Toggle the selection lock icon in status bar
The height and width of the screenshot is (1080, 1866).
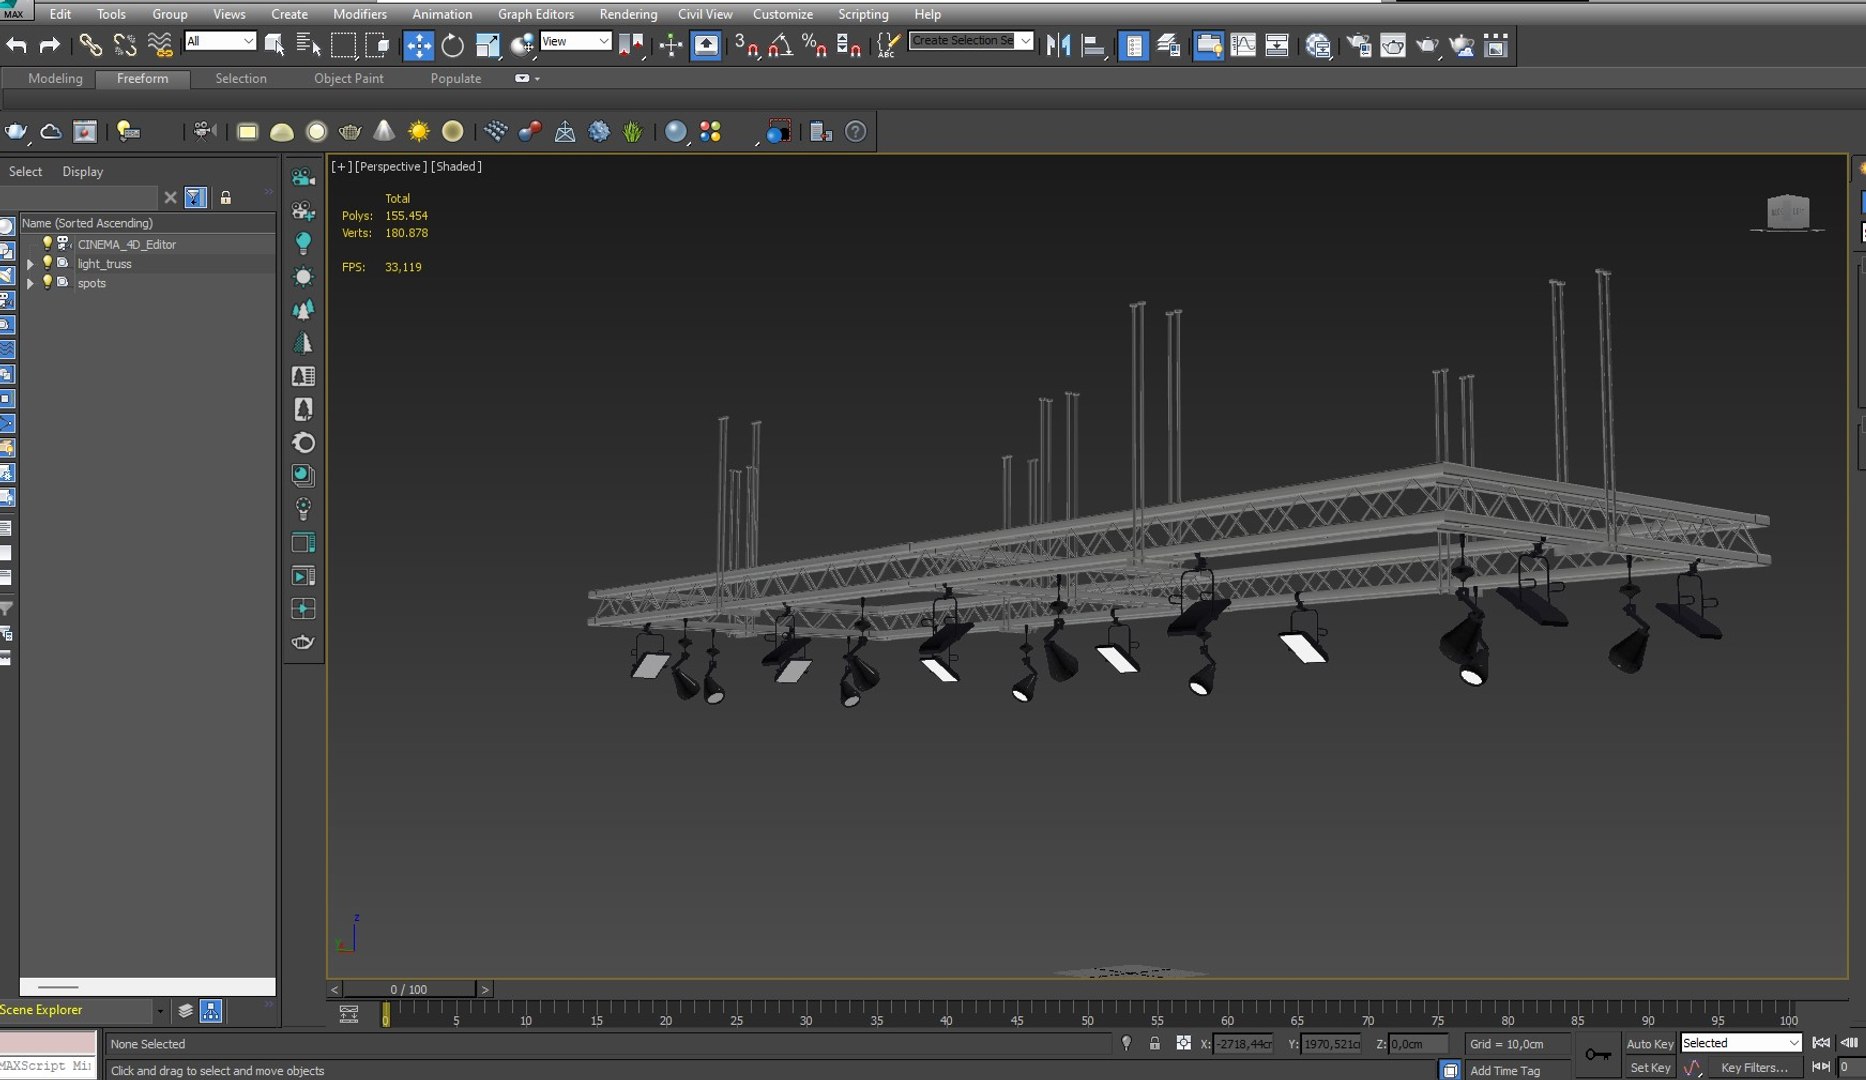pyautogui.click(x=1155, y=1043)
